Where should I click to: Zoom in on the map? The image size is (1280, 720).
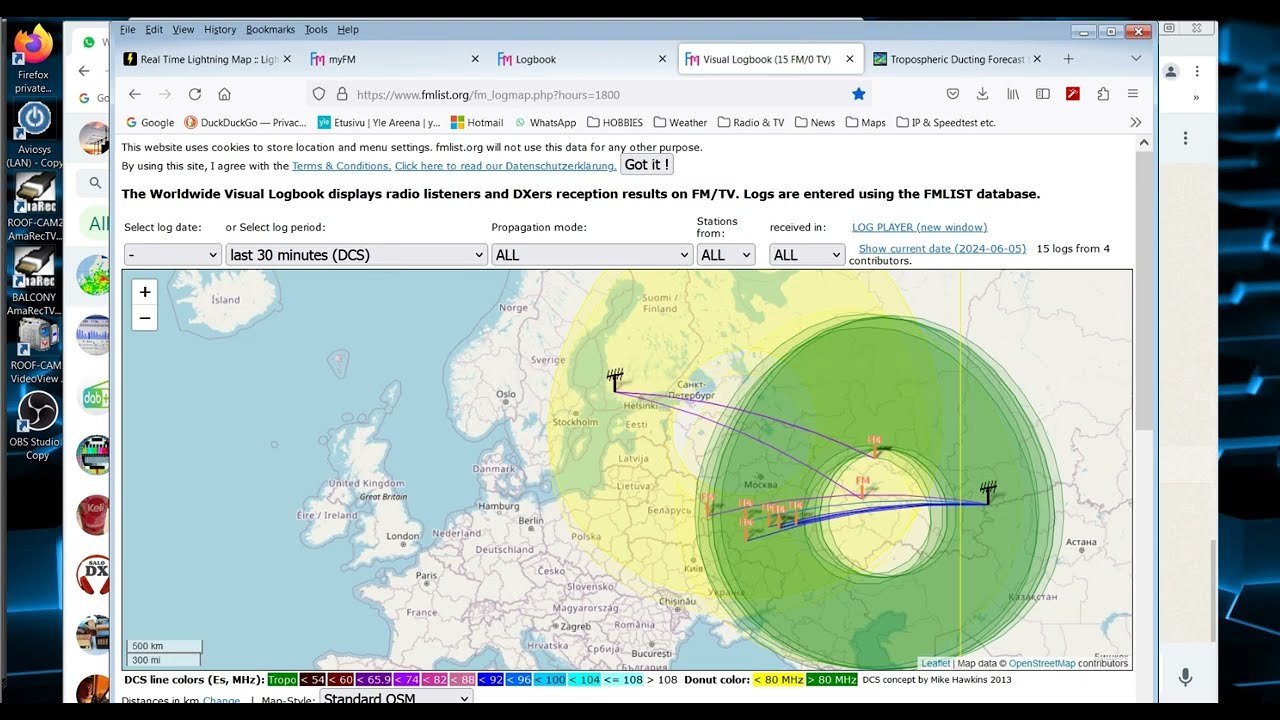145,292
